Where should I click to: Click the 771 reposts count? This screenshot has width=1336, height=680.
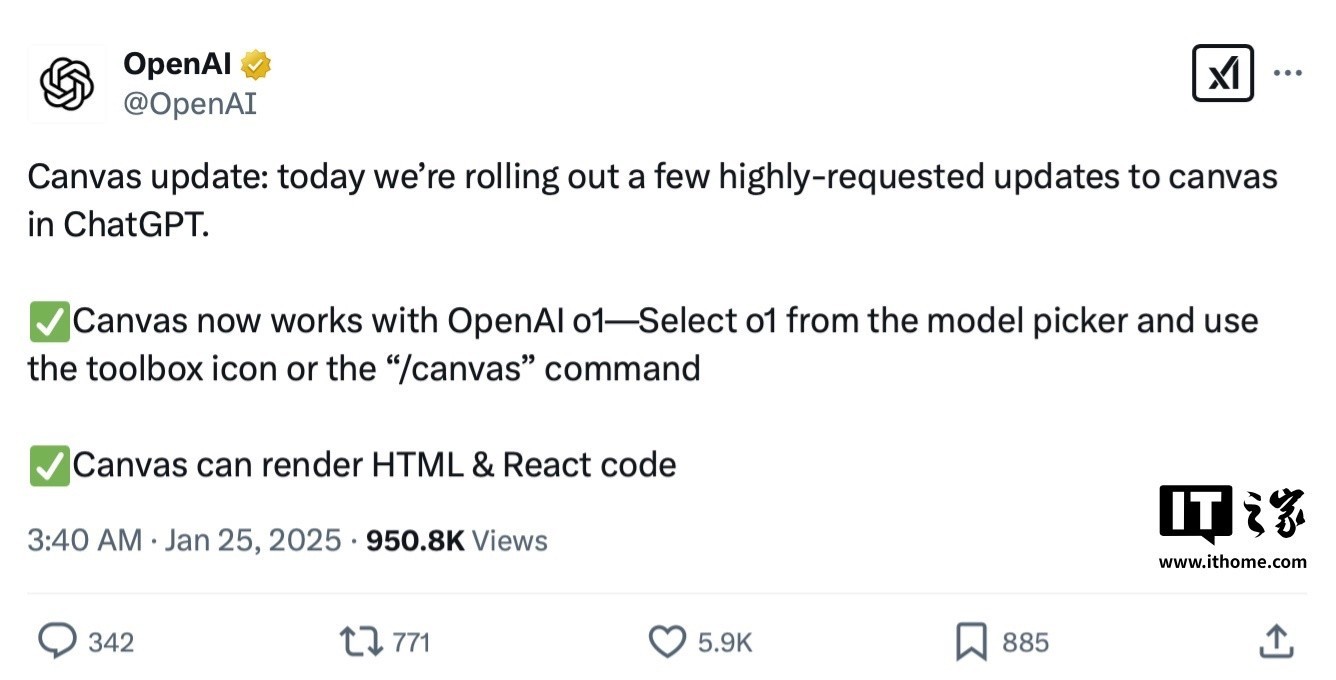click(x=411, y=642)
